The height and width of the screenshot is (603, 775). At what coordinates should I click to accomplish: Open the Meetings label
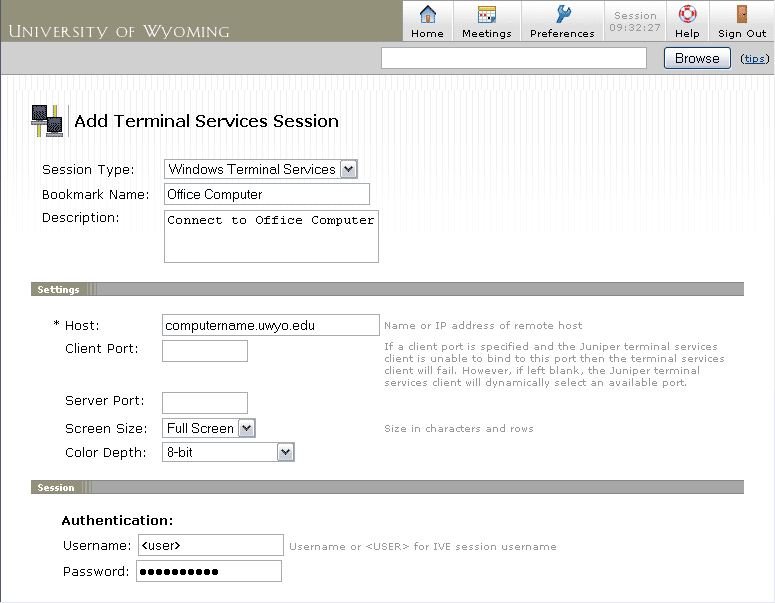coord(486,34)
